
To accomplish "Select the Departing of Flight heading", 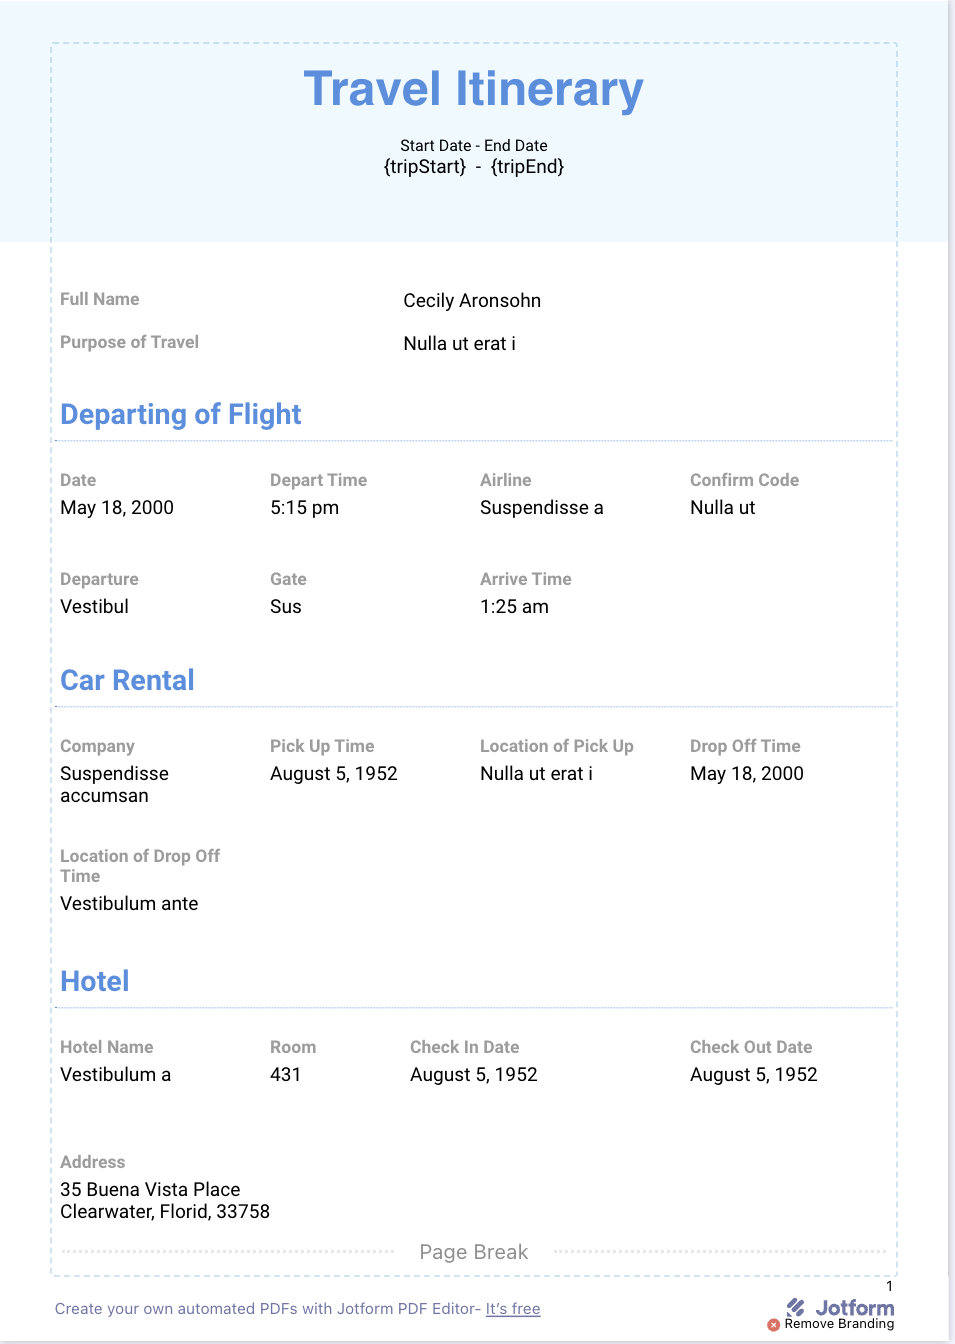I will pos(181,414).
